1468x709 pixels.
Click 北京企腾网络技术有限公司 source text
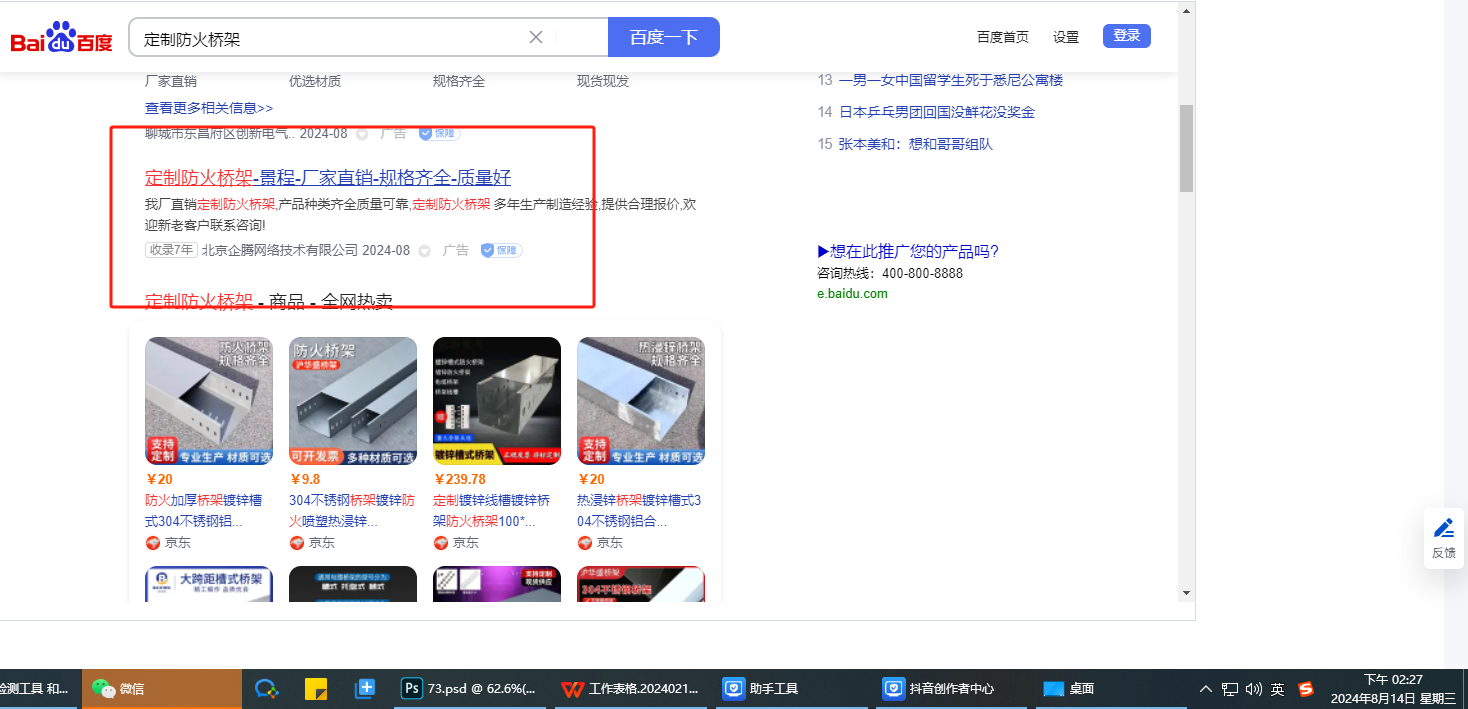(x=280, y=250)
